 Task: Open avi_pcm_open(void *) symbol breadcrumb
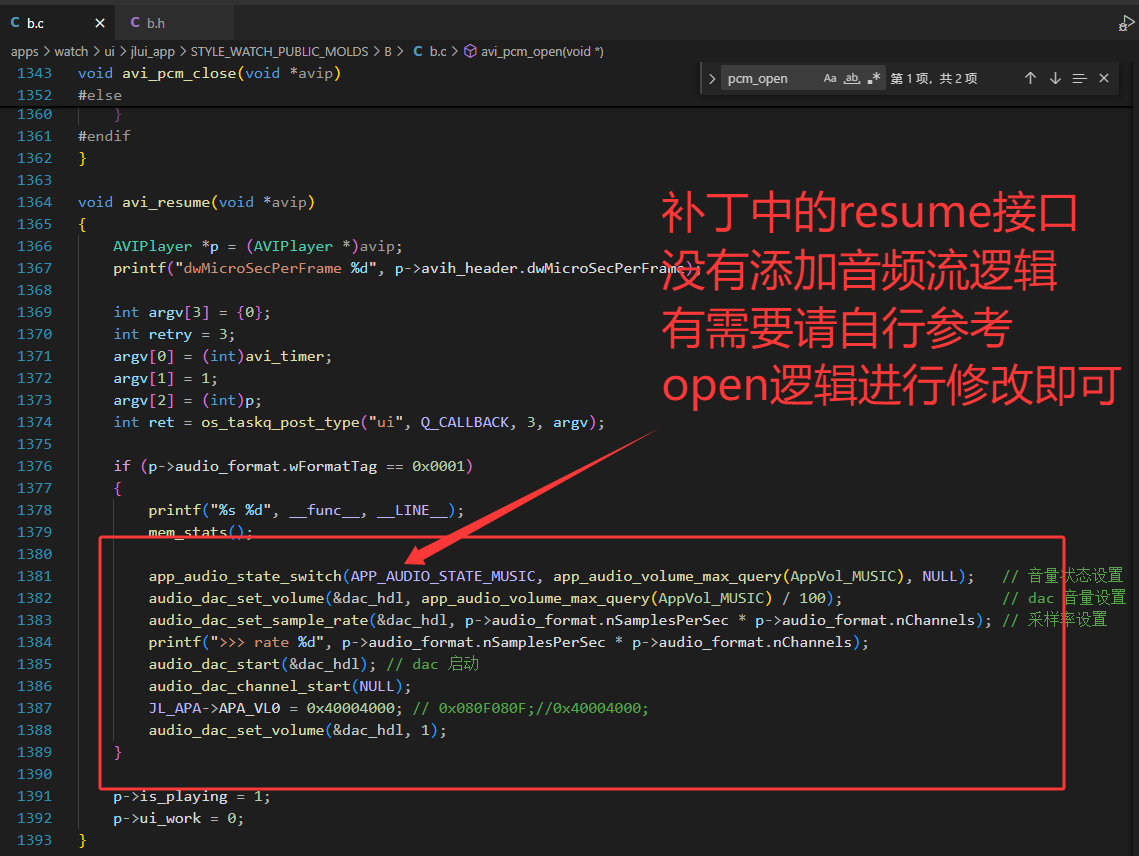click(534, 52)
